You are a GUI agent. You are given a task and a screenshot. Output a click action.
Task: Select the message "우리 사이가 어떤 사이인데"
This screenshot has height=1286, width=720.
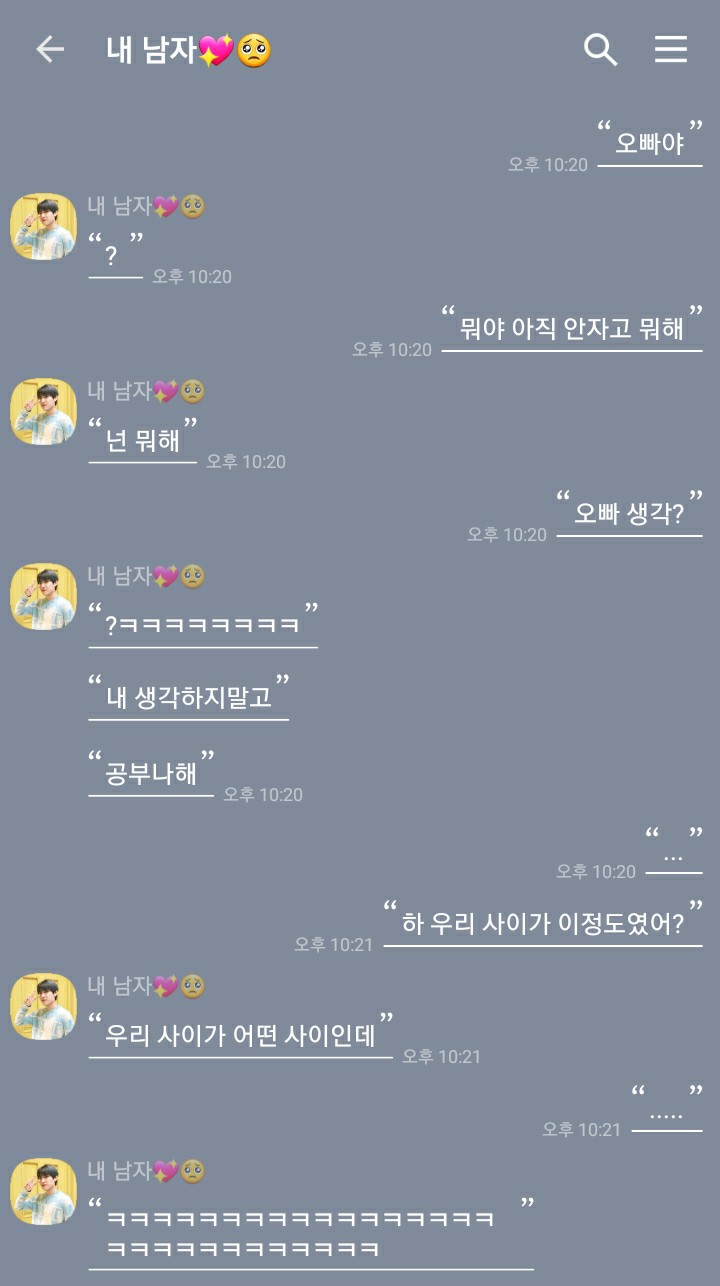coord(241,1034)
